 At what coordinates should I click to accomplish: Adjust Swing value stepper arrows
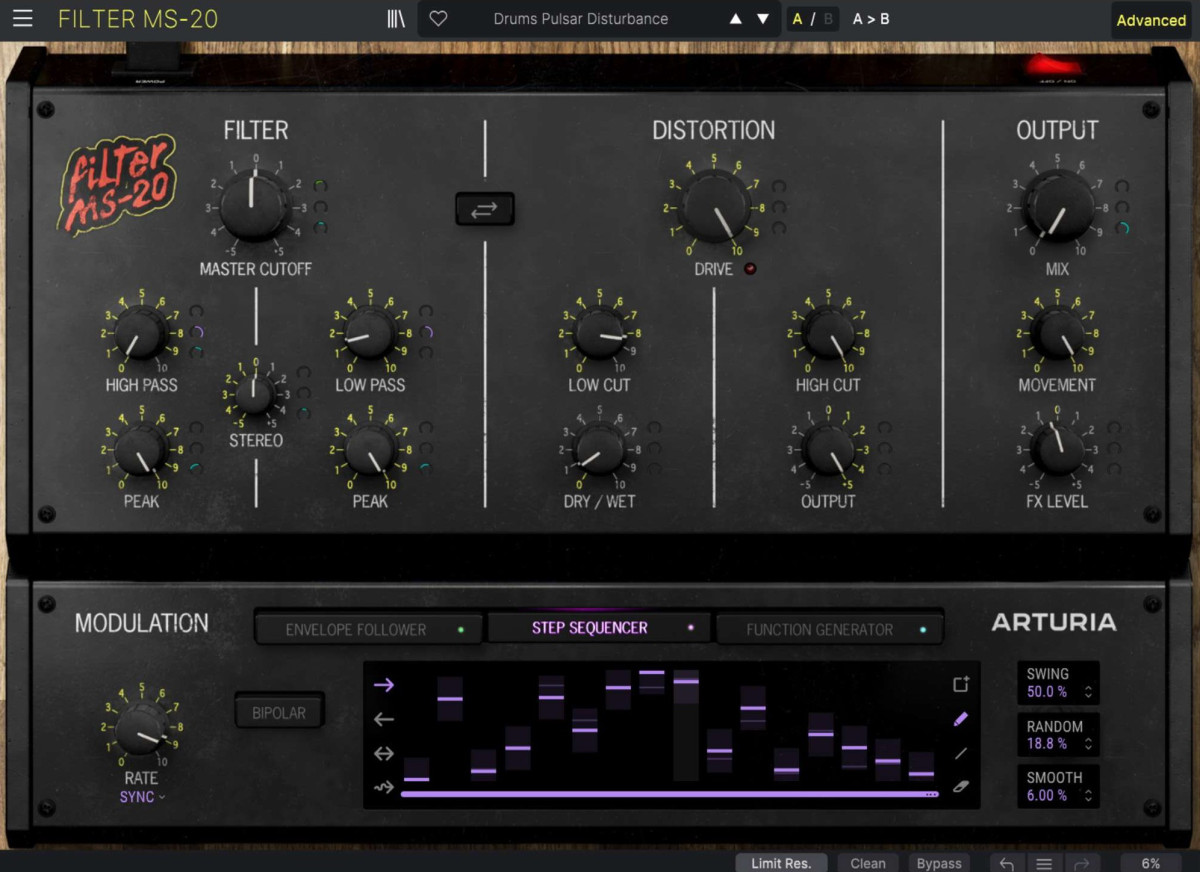coord(1088,692)
